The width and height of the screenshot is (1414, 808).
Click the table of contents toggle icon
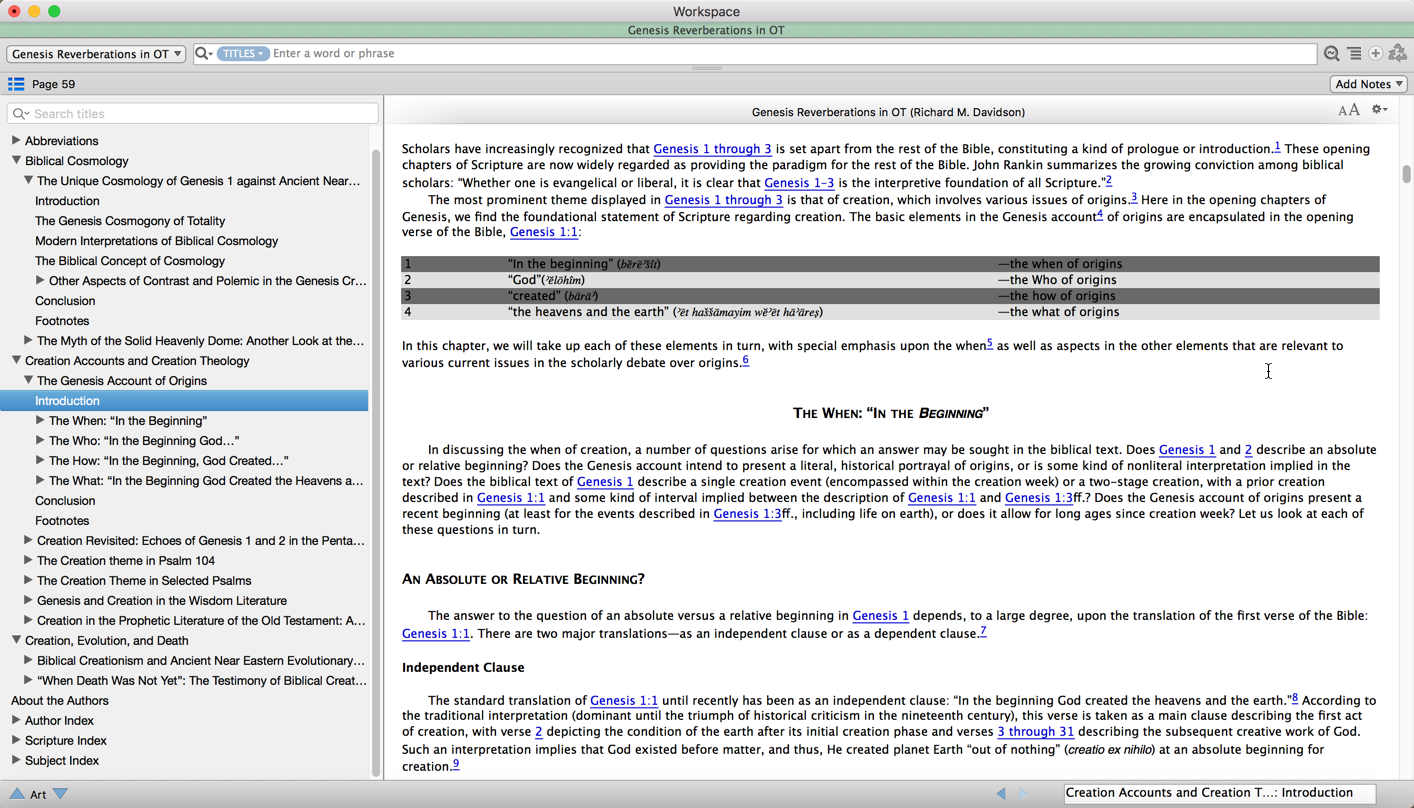click(16, 84)
